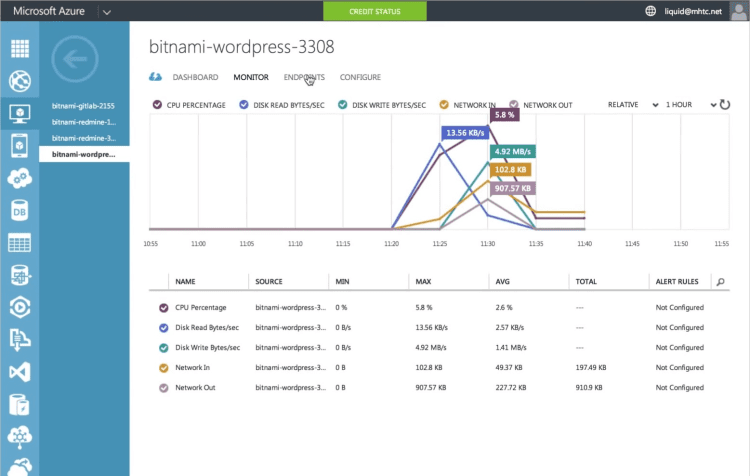Switch to the DASHBOARD tab

[195, 77]
